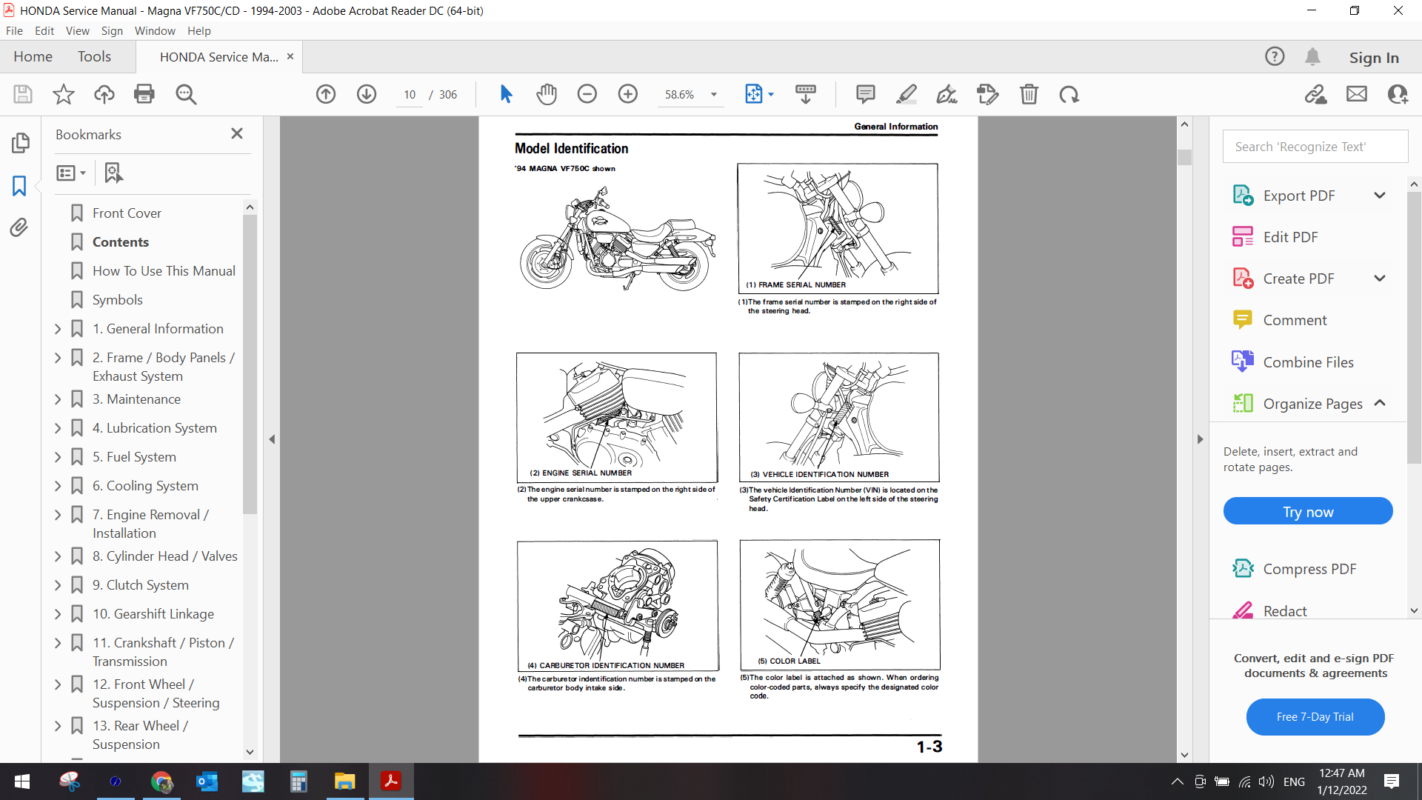This screenshot has width=1422, height=800.
Task: Close the HONDA Service Ma... tab
Action: pyautogui.click(x=291, y=57)
